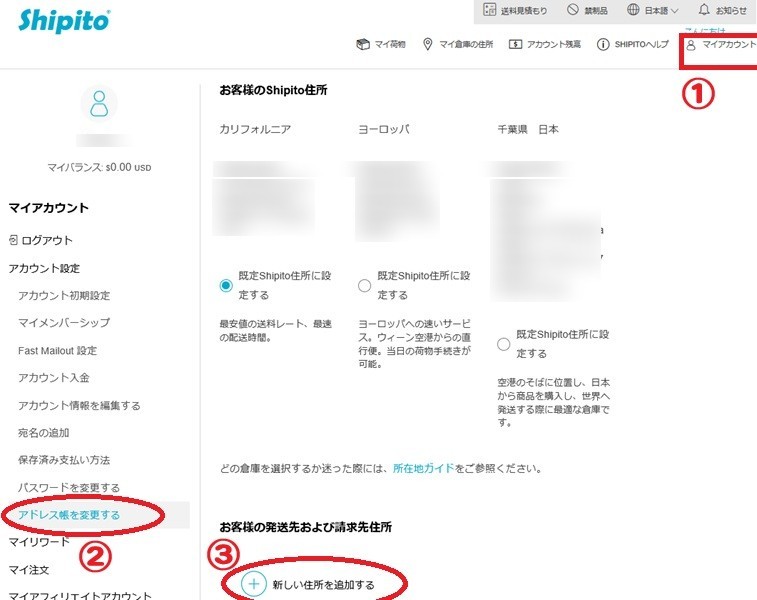Open the マイアカウント menu in header
This screenshot has width=757, height=600.
pos(722,44)
